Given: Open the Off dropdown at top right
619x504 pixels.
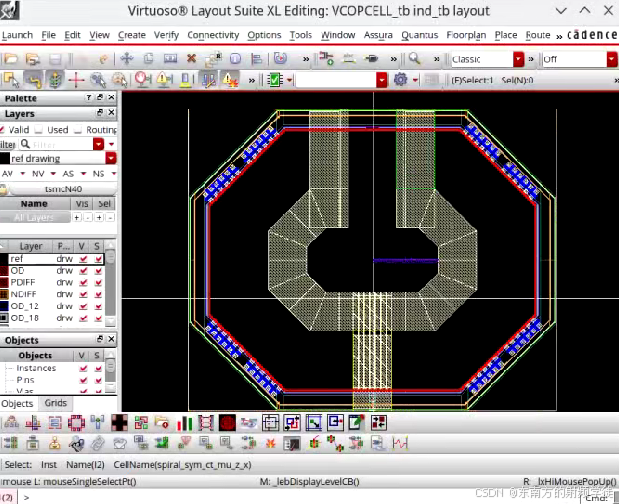Looking at the screenshot, I should point(612,59).
